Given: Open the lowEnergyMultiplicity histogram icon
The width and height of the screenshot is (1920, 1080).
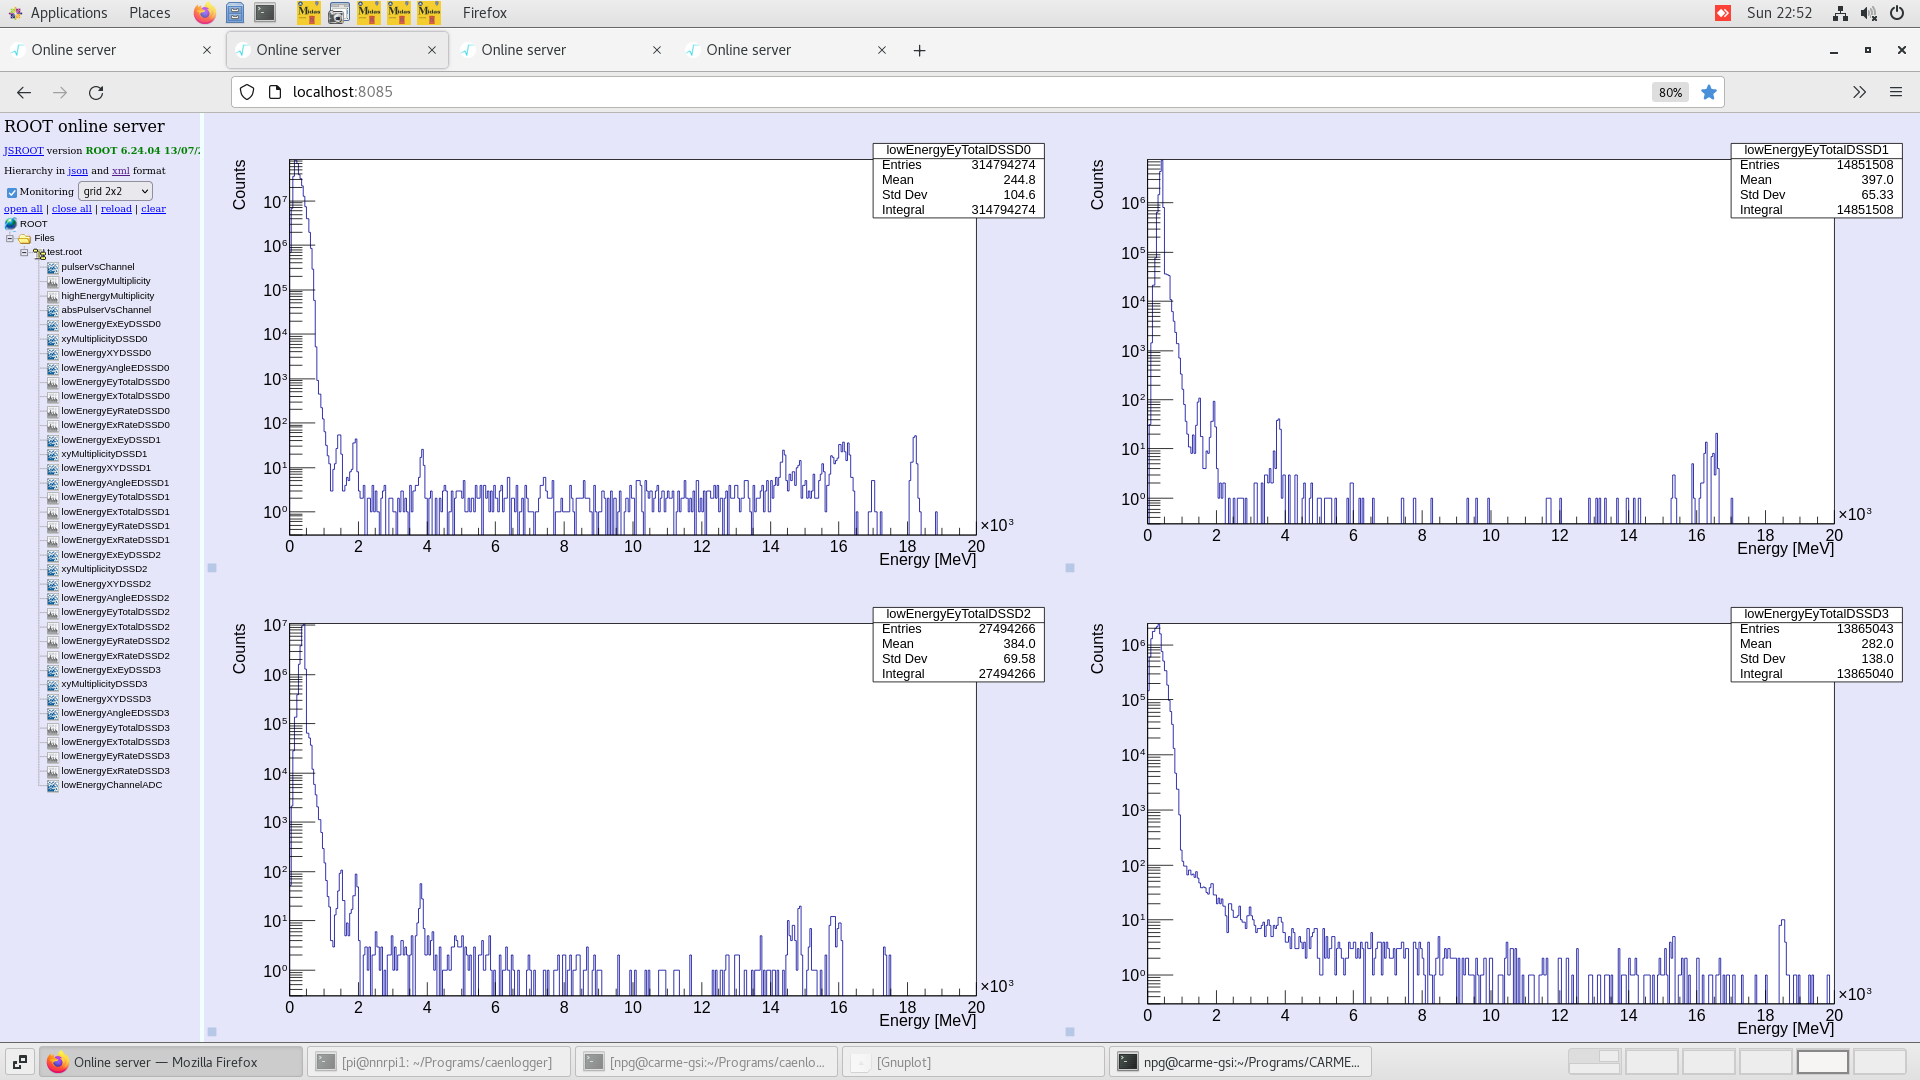Looking at the screenshot, I should pos(52,281).
